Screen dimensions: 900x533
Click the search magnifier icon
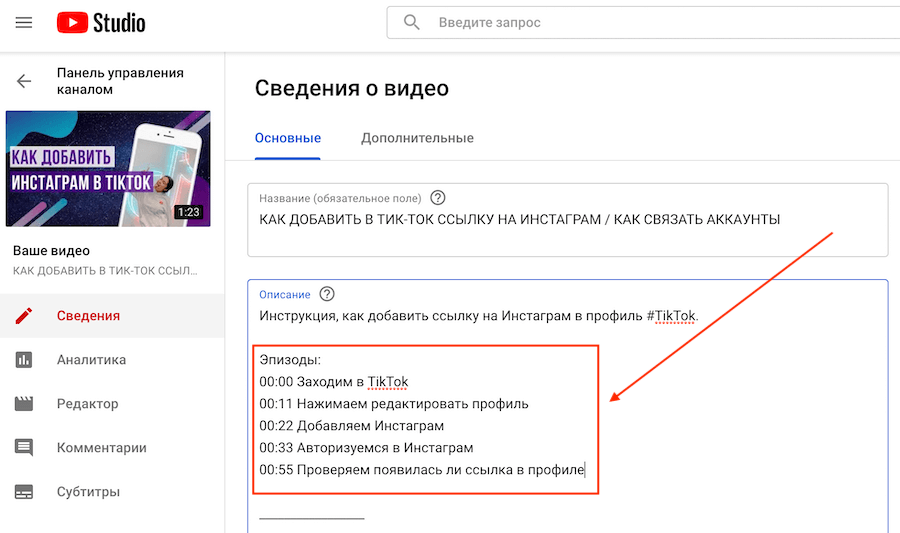click(412, 22)
